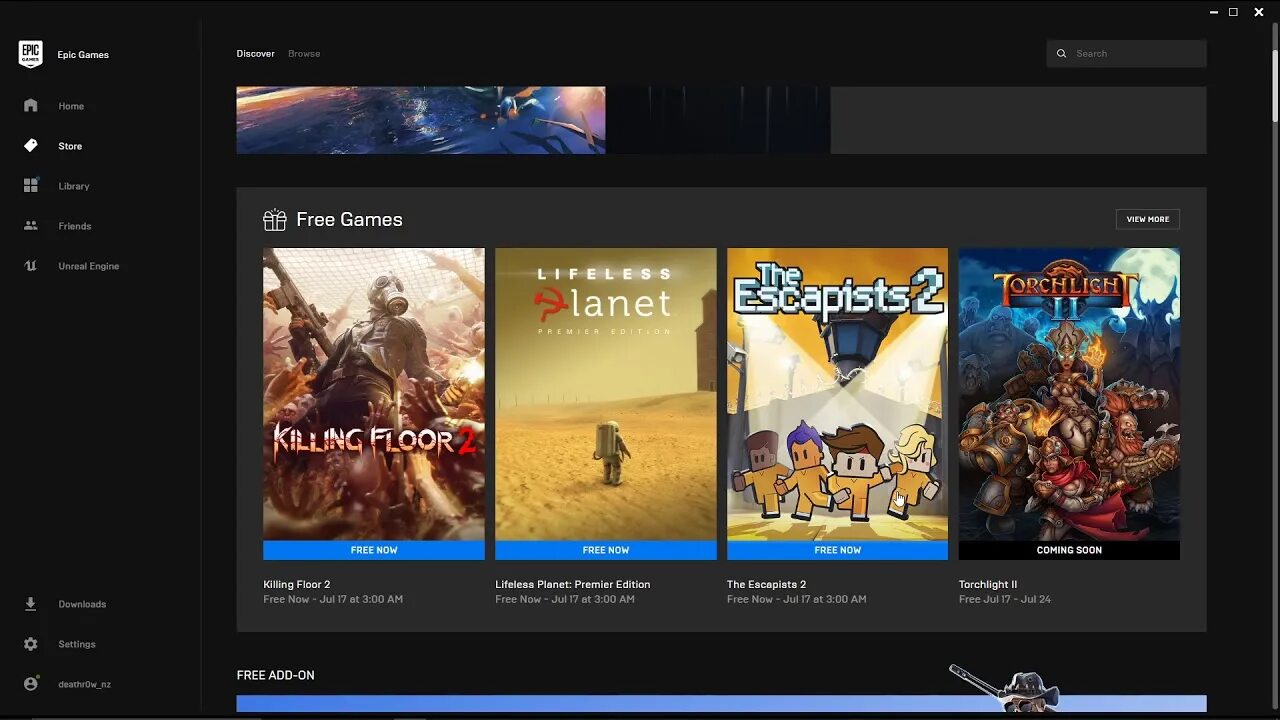Switch to the Browse tab
The height and width of the screenshot is (720, 1280).
(304, 54)
